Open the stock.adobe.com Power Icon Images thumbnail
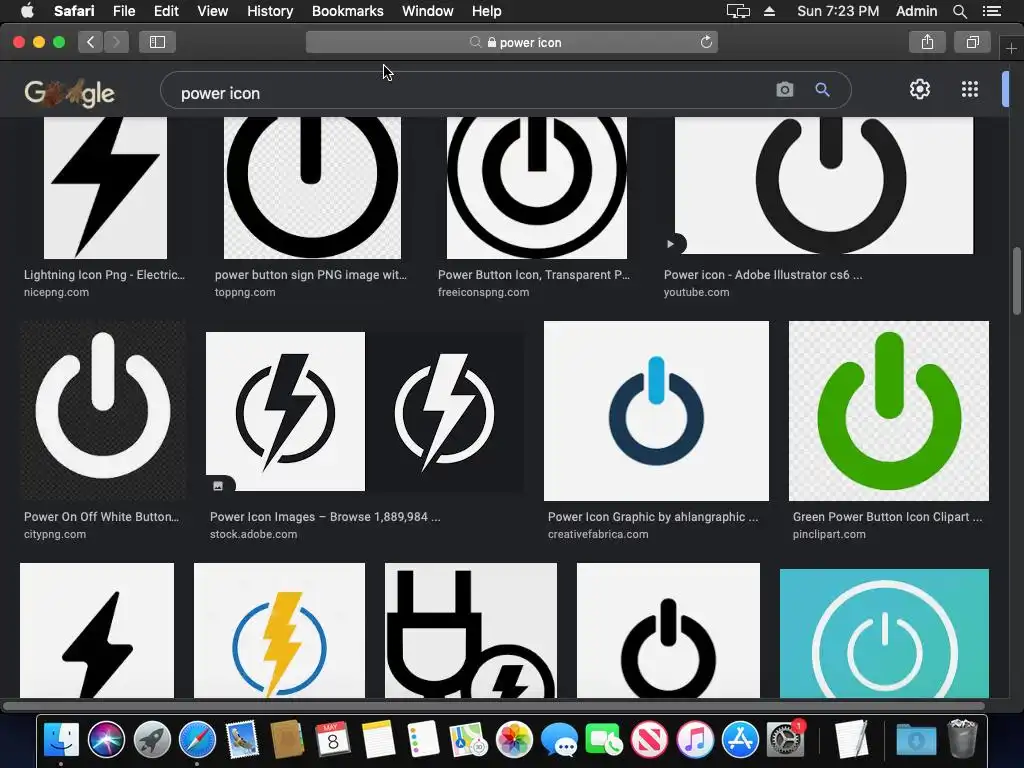This screenshot has width=1024, height=768. pos(364,411)
